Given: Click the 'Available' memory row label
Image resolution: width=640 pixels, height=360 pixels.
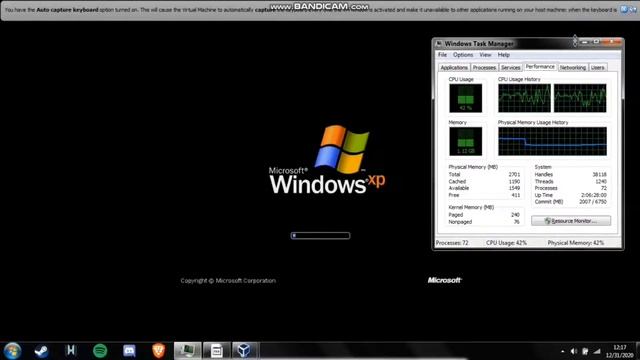Looking at the screenshot, I should (x=459, y=188).
